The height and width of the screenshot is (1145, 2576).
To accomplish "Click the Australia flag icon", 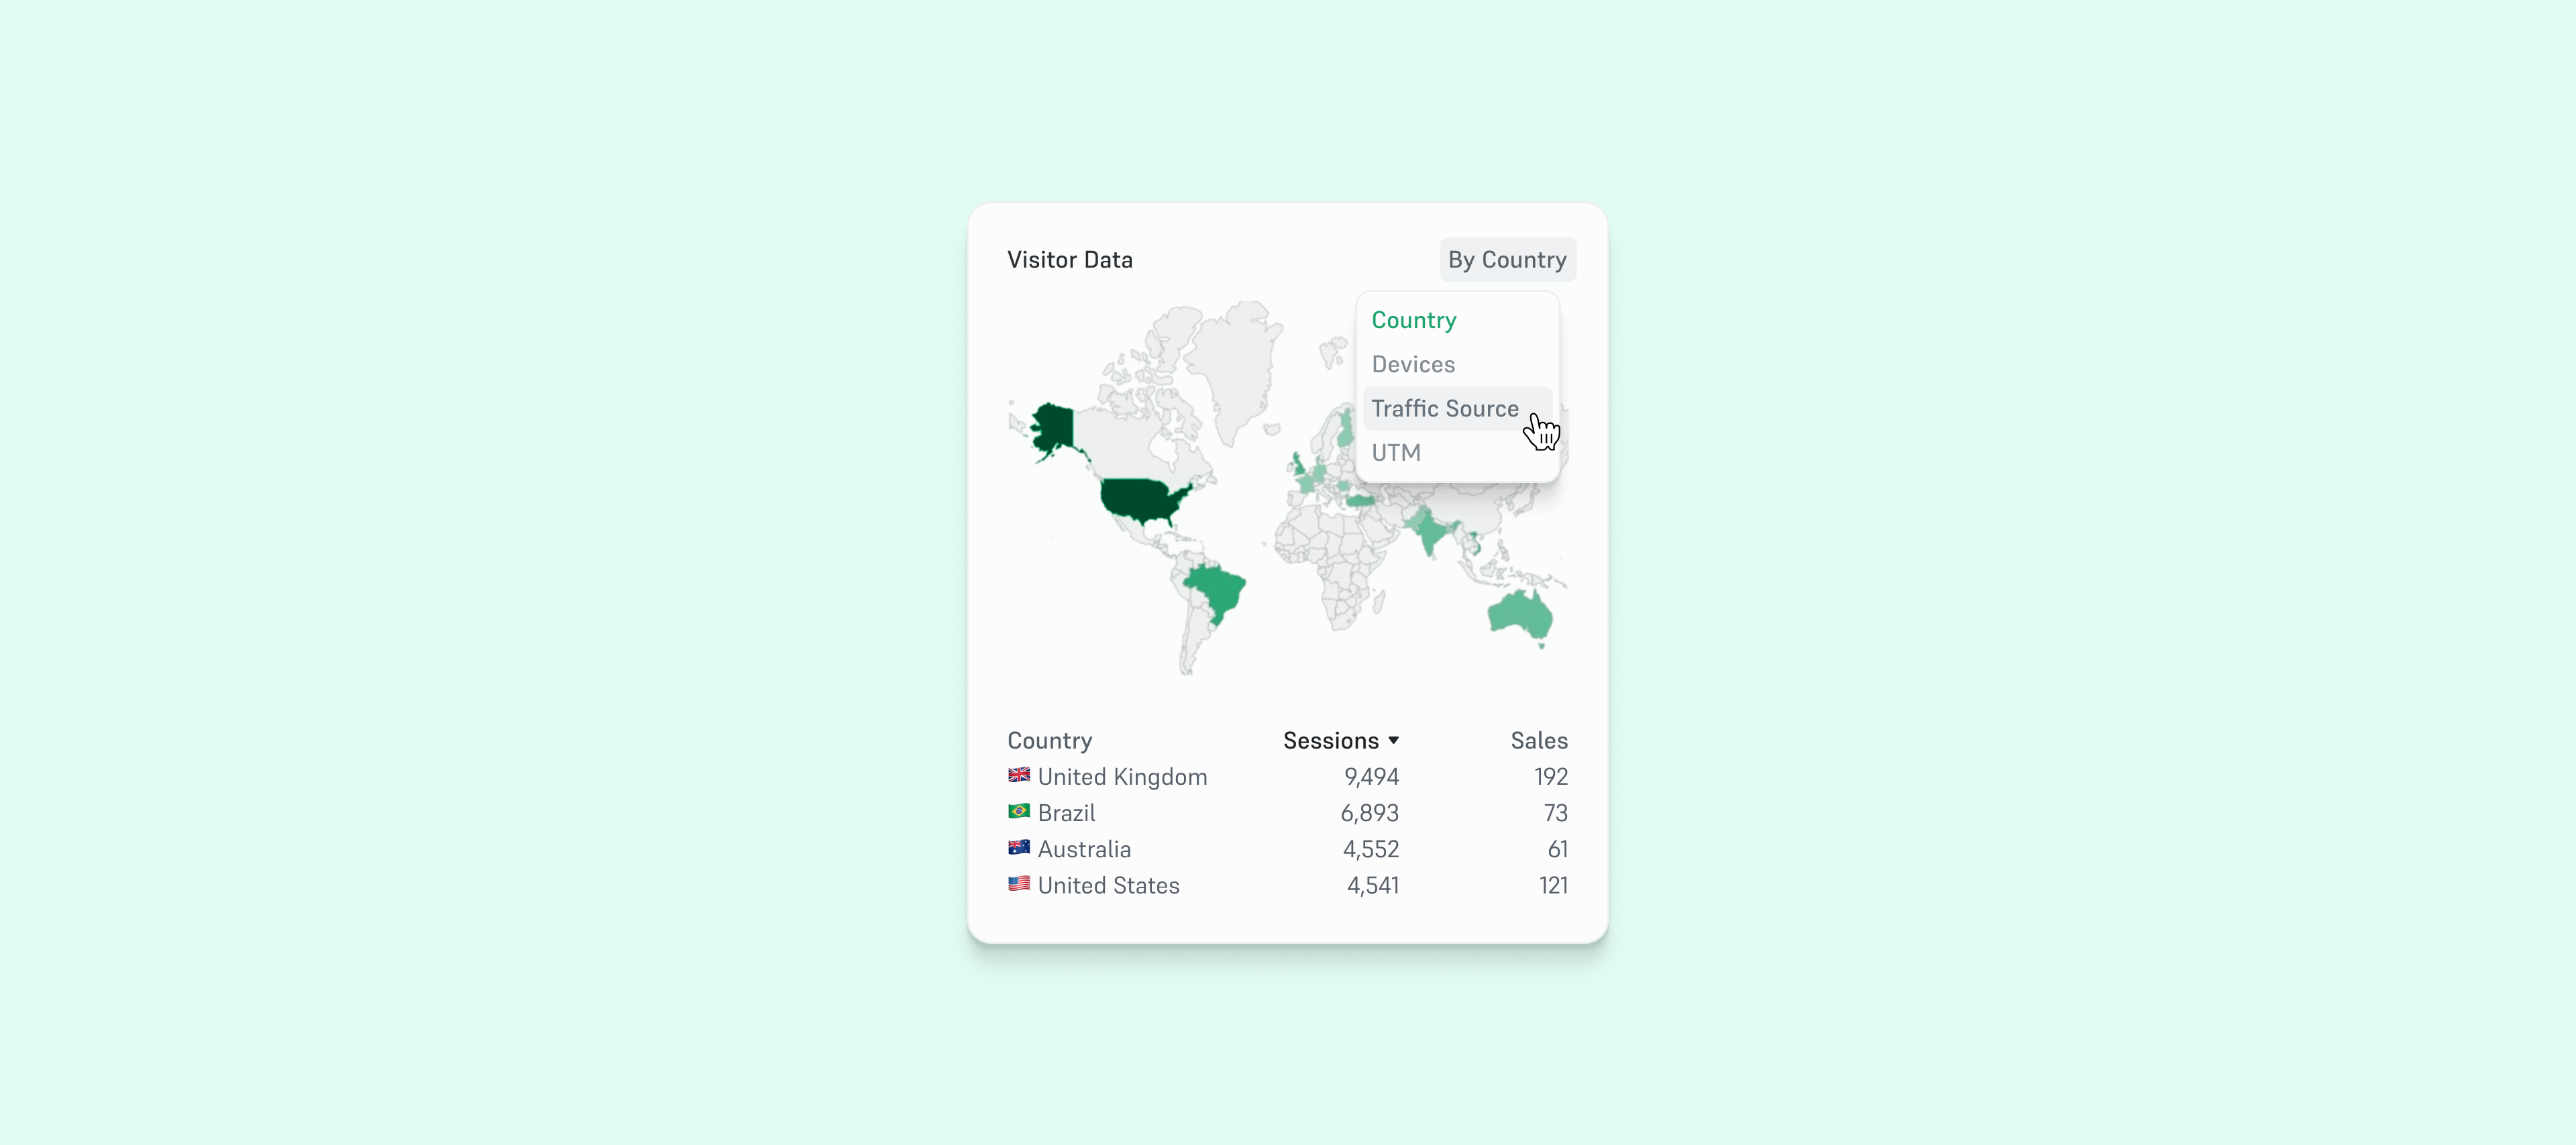I will [x=1018, y=848].
